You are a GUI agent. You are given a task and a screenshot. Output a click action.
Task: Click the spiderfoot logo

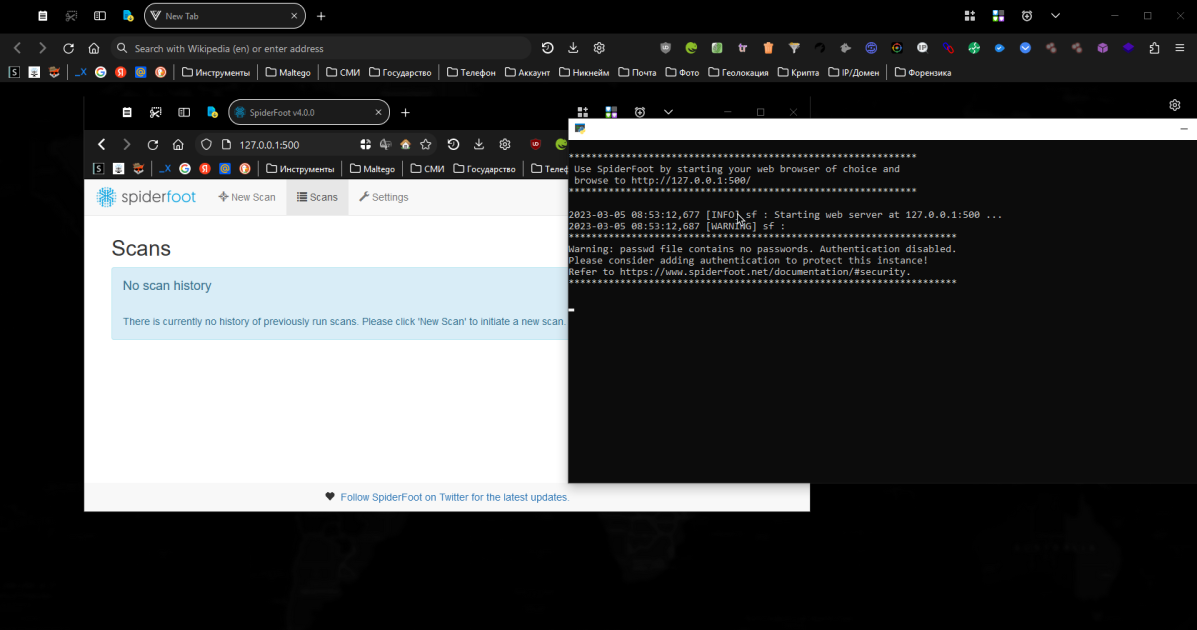(x=147, y=197)
